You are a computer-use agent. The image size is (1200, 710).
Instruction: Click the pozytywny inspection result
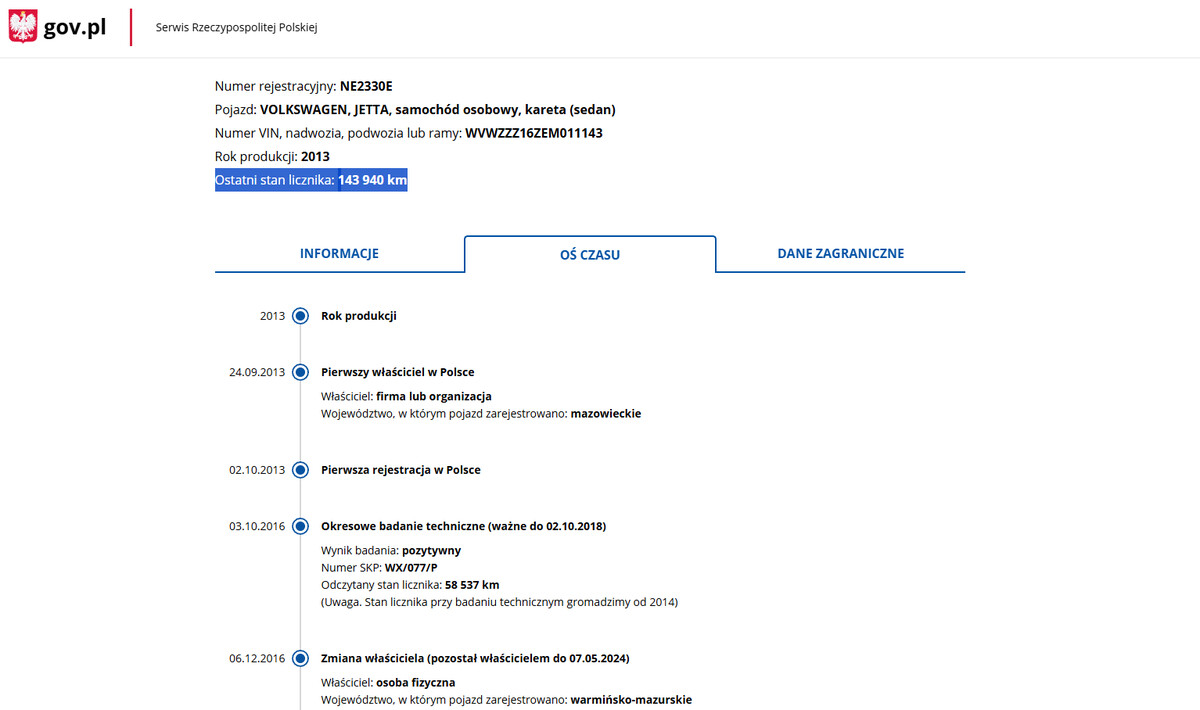pos(432,550)
